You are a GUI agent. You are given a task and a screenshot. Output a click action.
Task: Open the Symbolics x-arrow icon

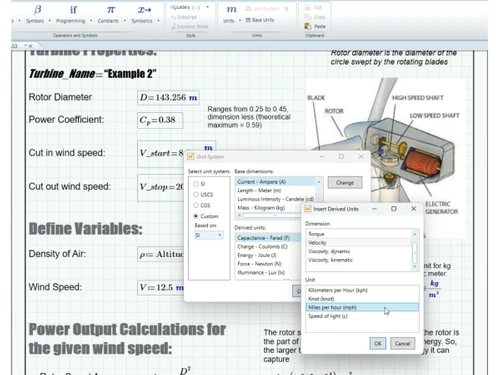[144, 10]
